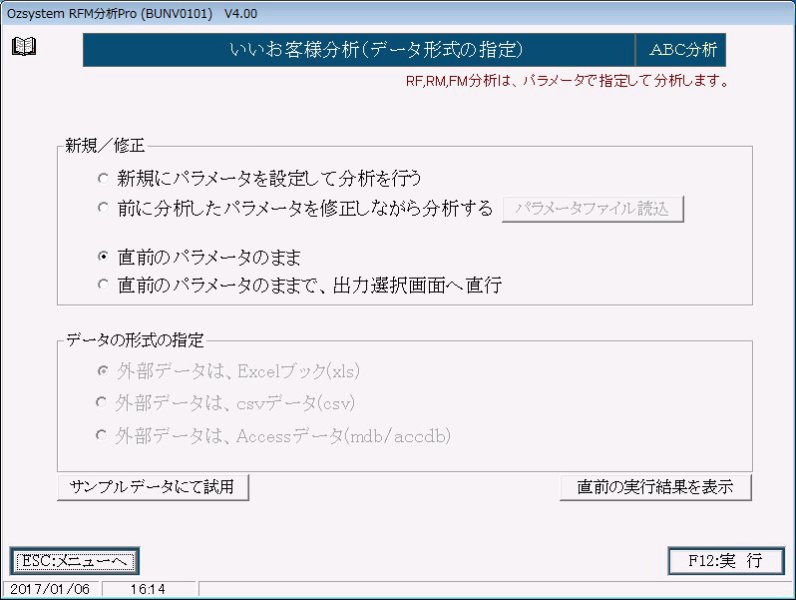Click サンプルデータにて試用 button

click(x=152, y=487)
